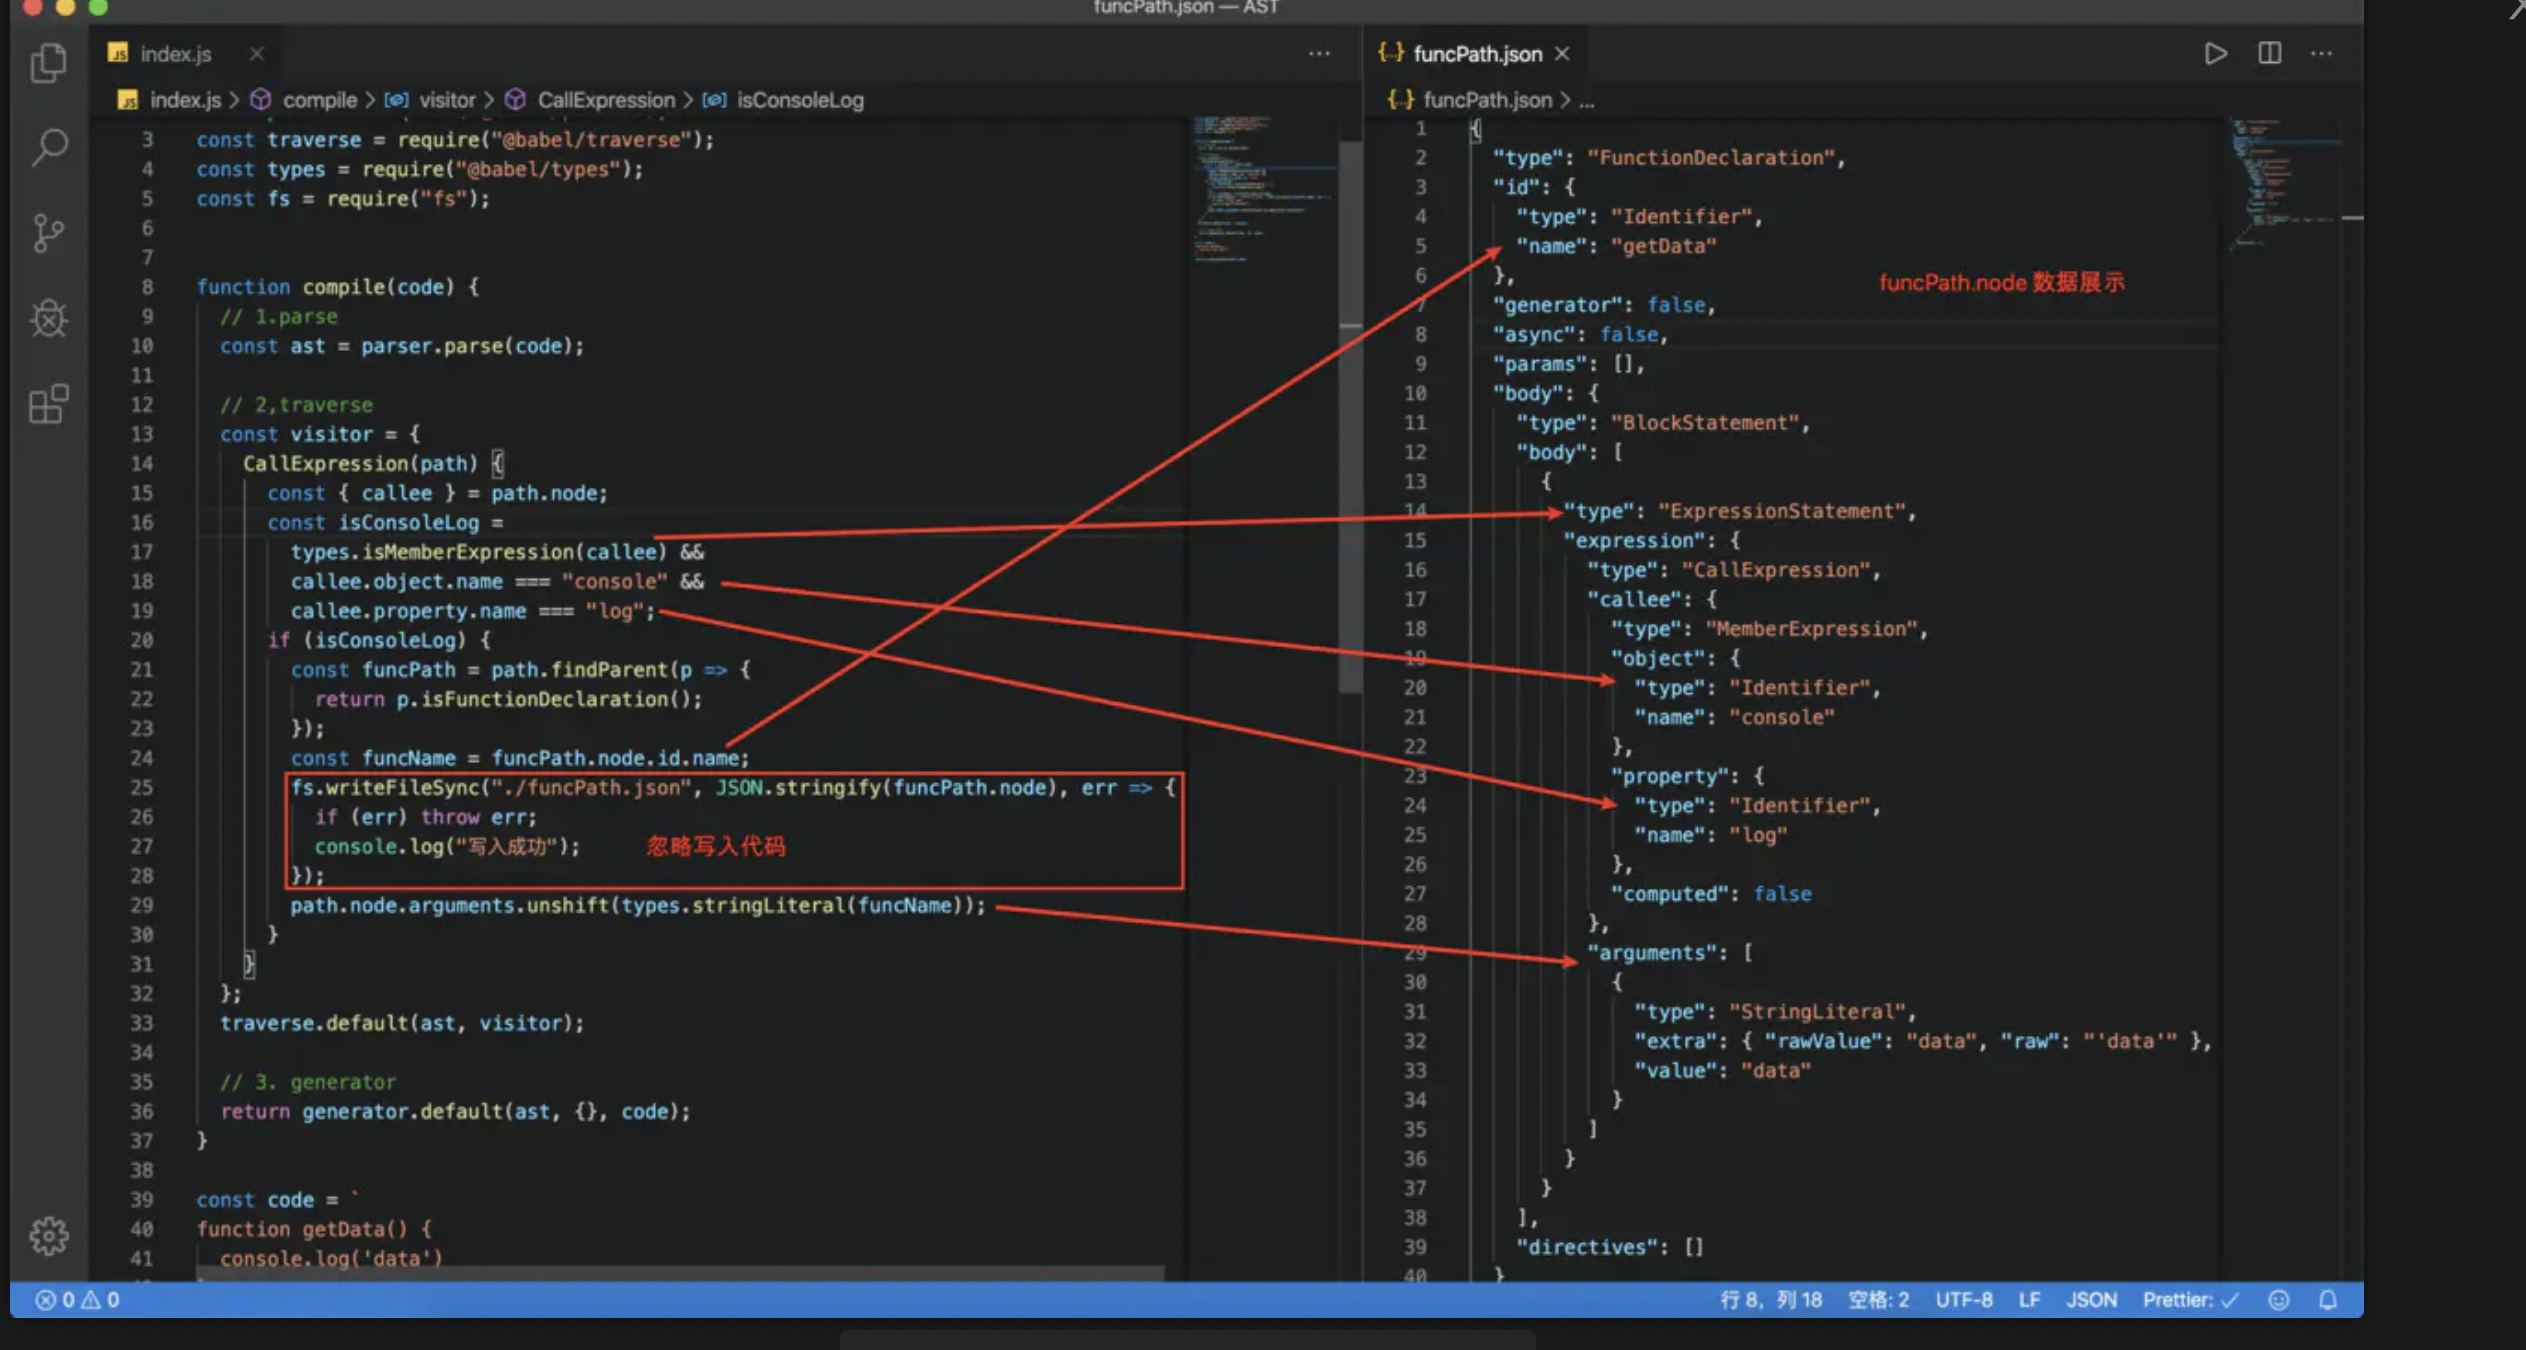Split the editor with split icon

tap(2269, 54)
